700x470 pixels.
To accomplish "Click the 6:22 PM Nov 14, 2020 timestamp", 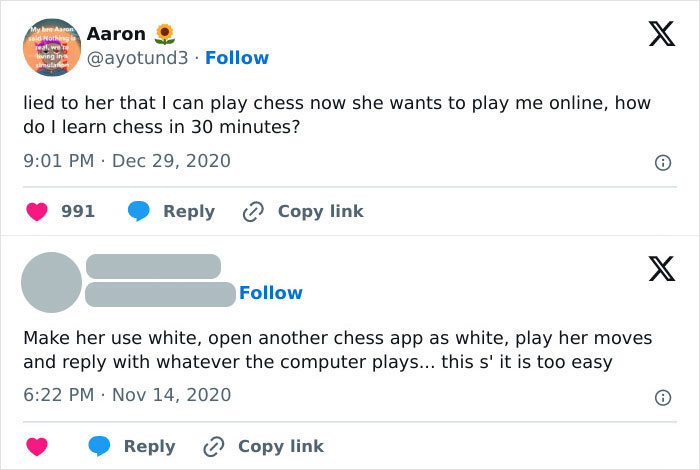I will tap(126, 394).
